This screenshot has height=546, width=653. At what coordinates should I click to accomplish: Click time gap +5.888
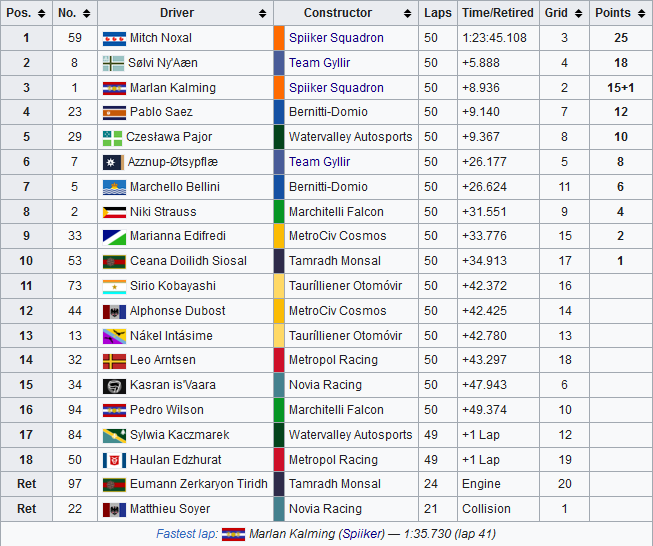[481, 63]
